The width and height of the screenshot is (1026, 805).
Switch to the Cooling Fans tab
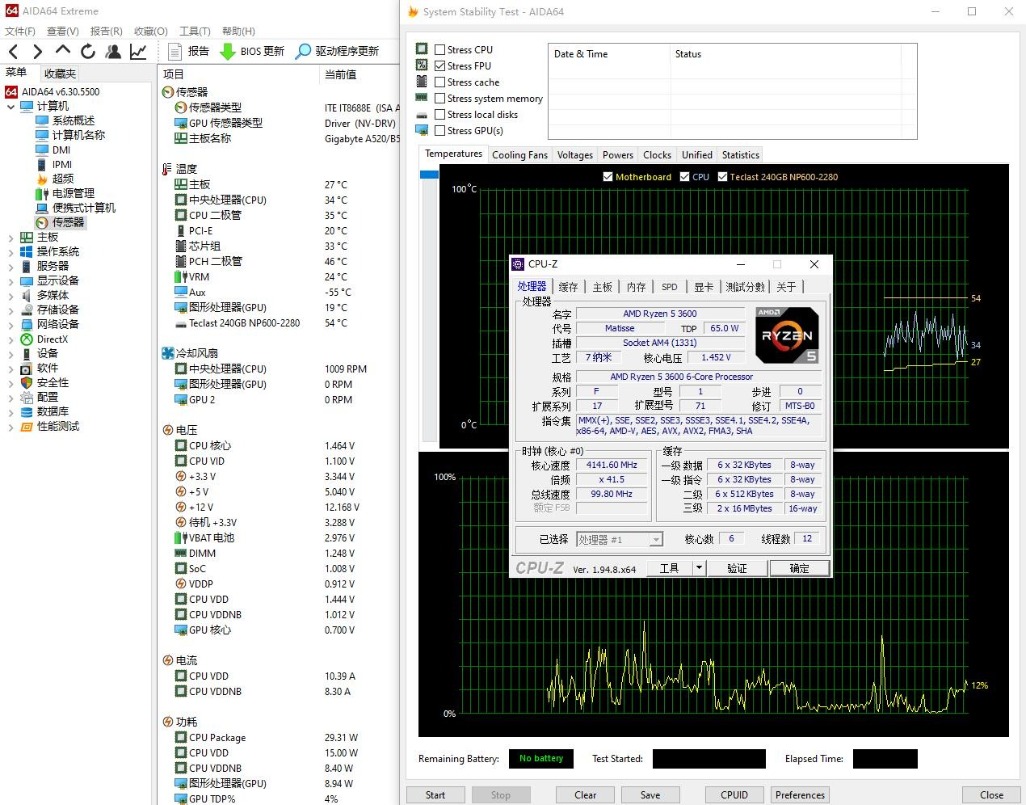pyautogui.click(x=520, y=155)
